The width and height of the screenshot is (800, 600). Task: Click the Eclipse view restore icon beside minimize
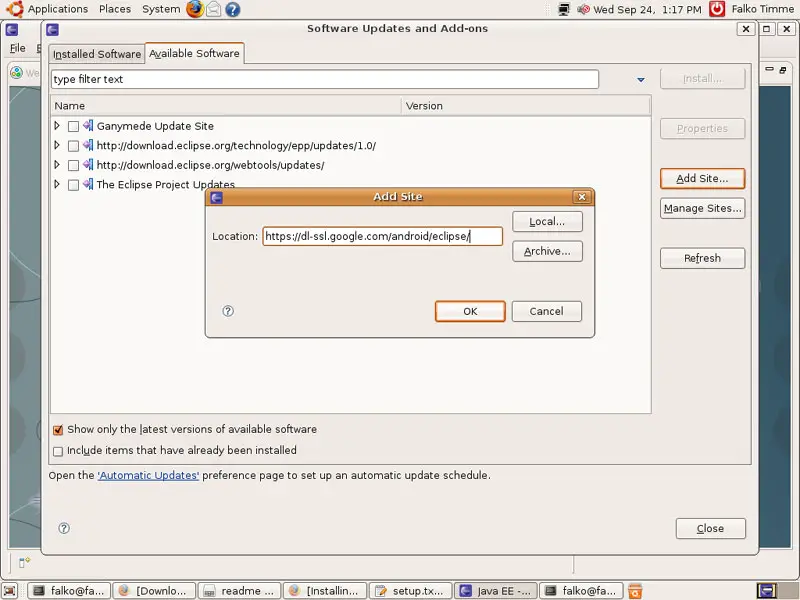pos(783,70)
